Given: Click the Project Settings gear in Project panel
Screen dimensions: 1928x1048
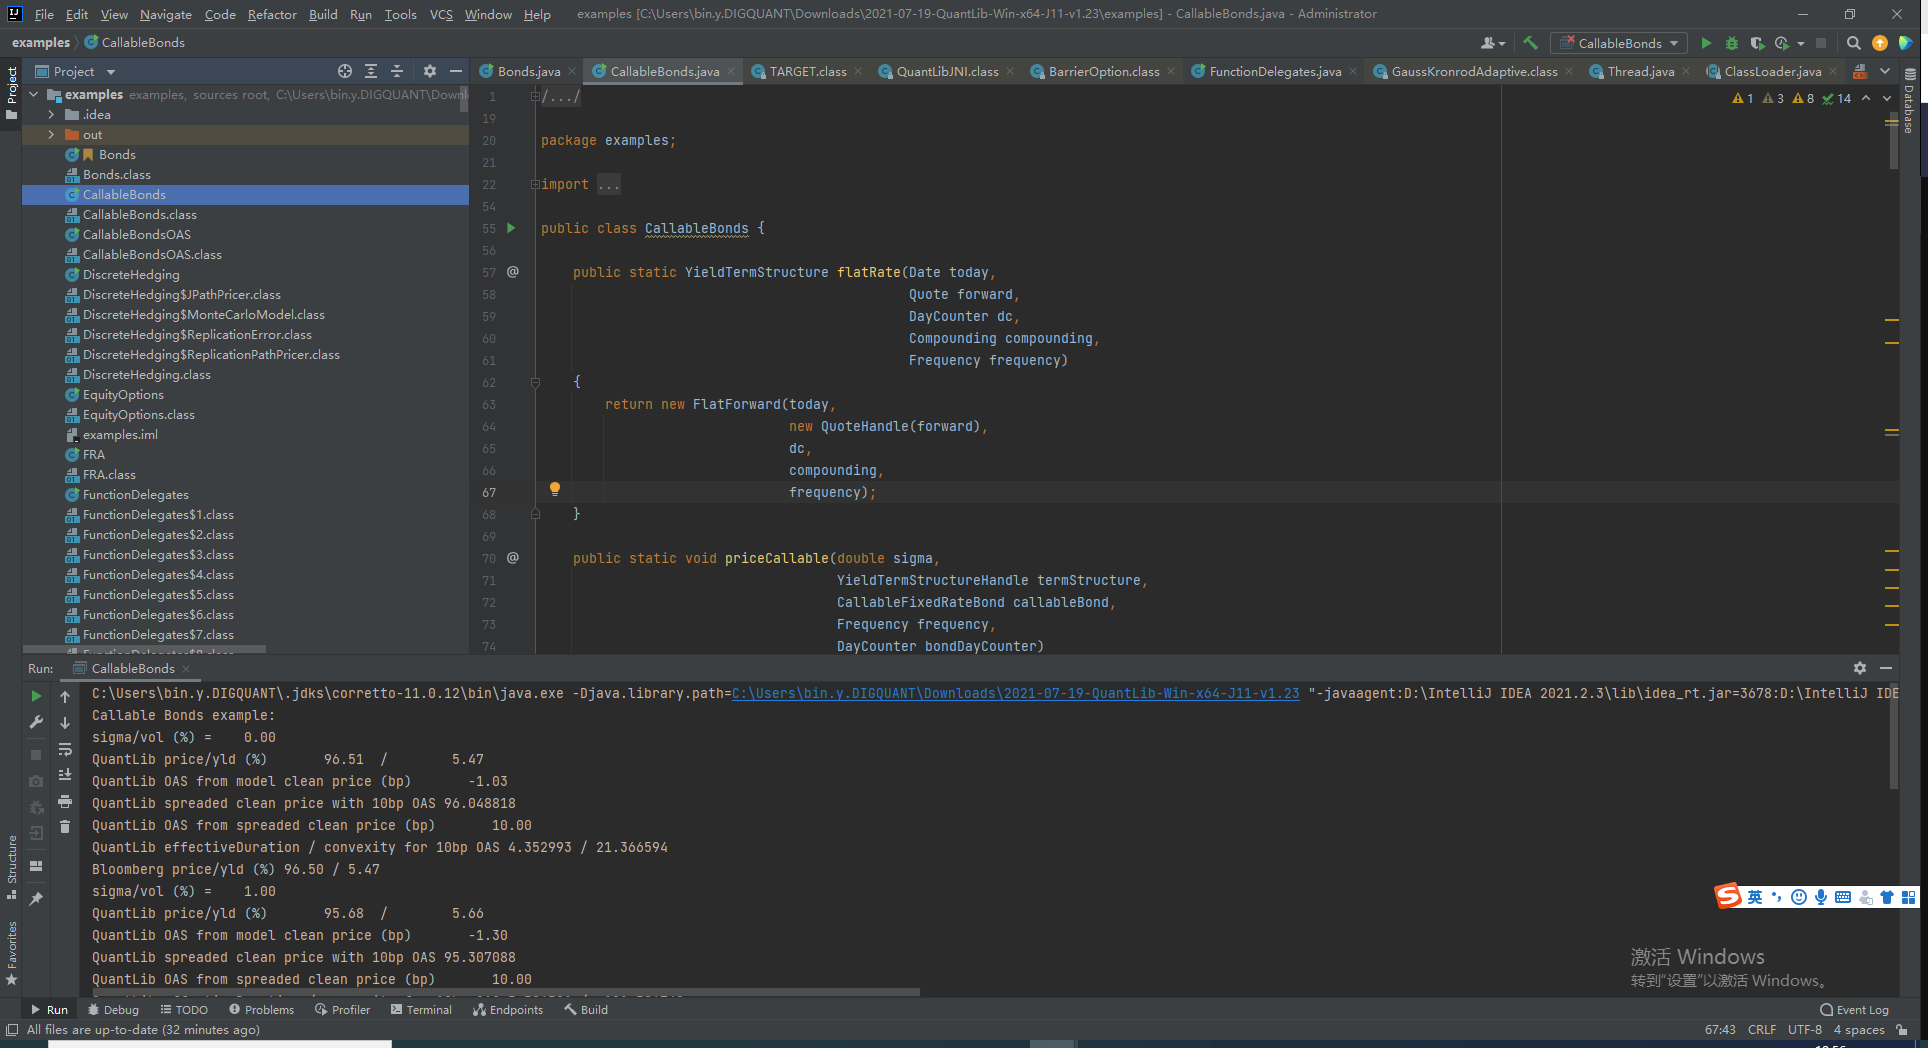Looking at the screenshot, I should pos(429,71).
